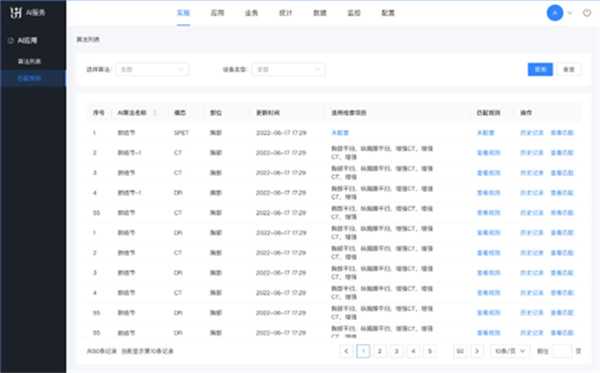
Task: Sort by the AI算法名称 column sort icon
Action: click(155, 113)
